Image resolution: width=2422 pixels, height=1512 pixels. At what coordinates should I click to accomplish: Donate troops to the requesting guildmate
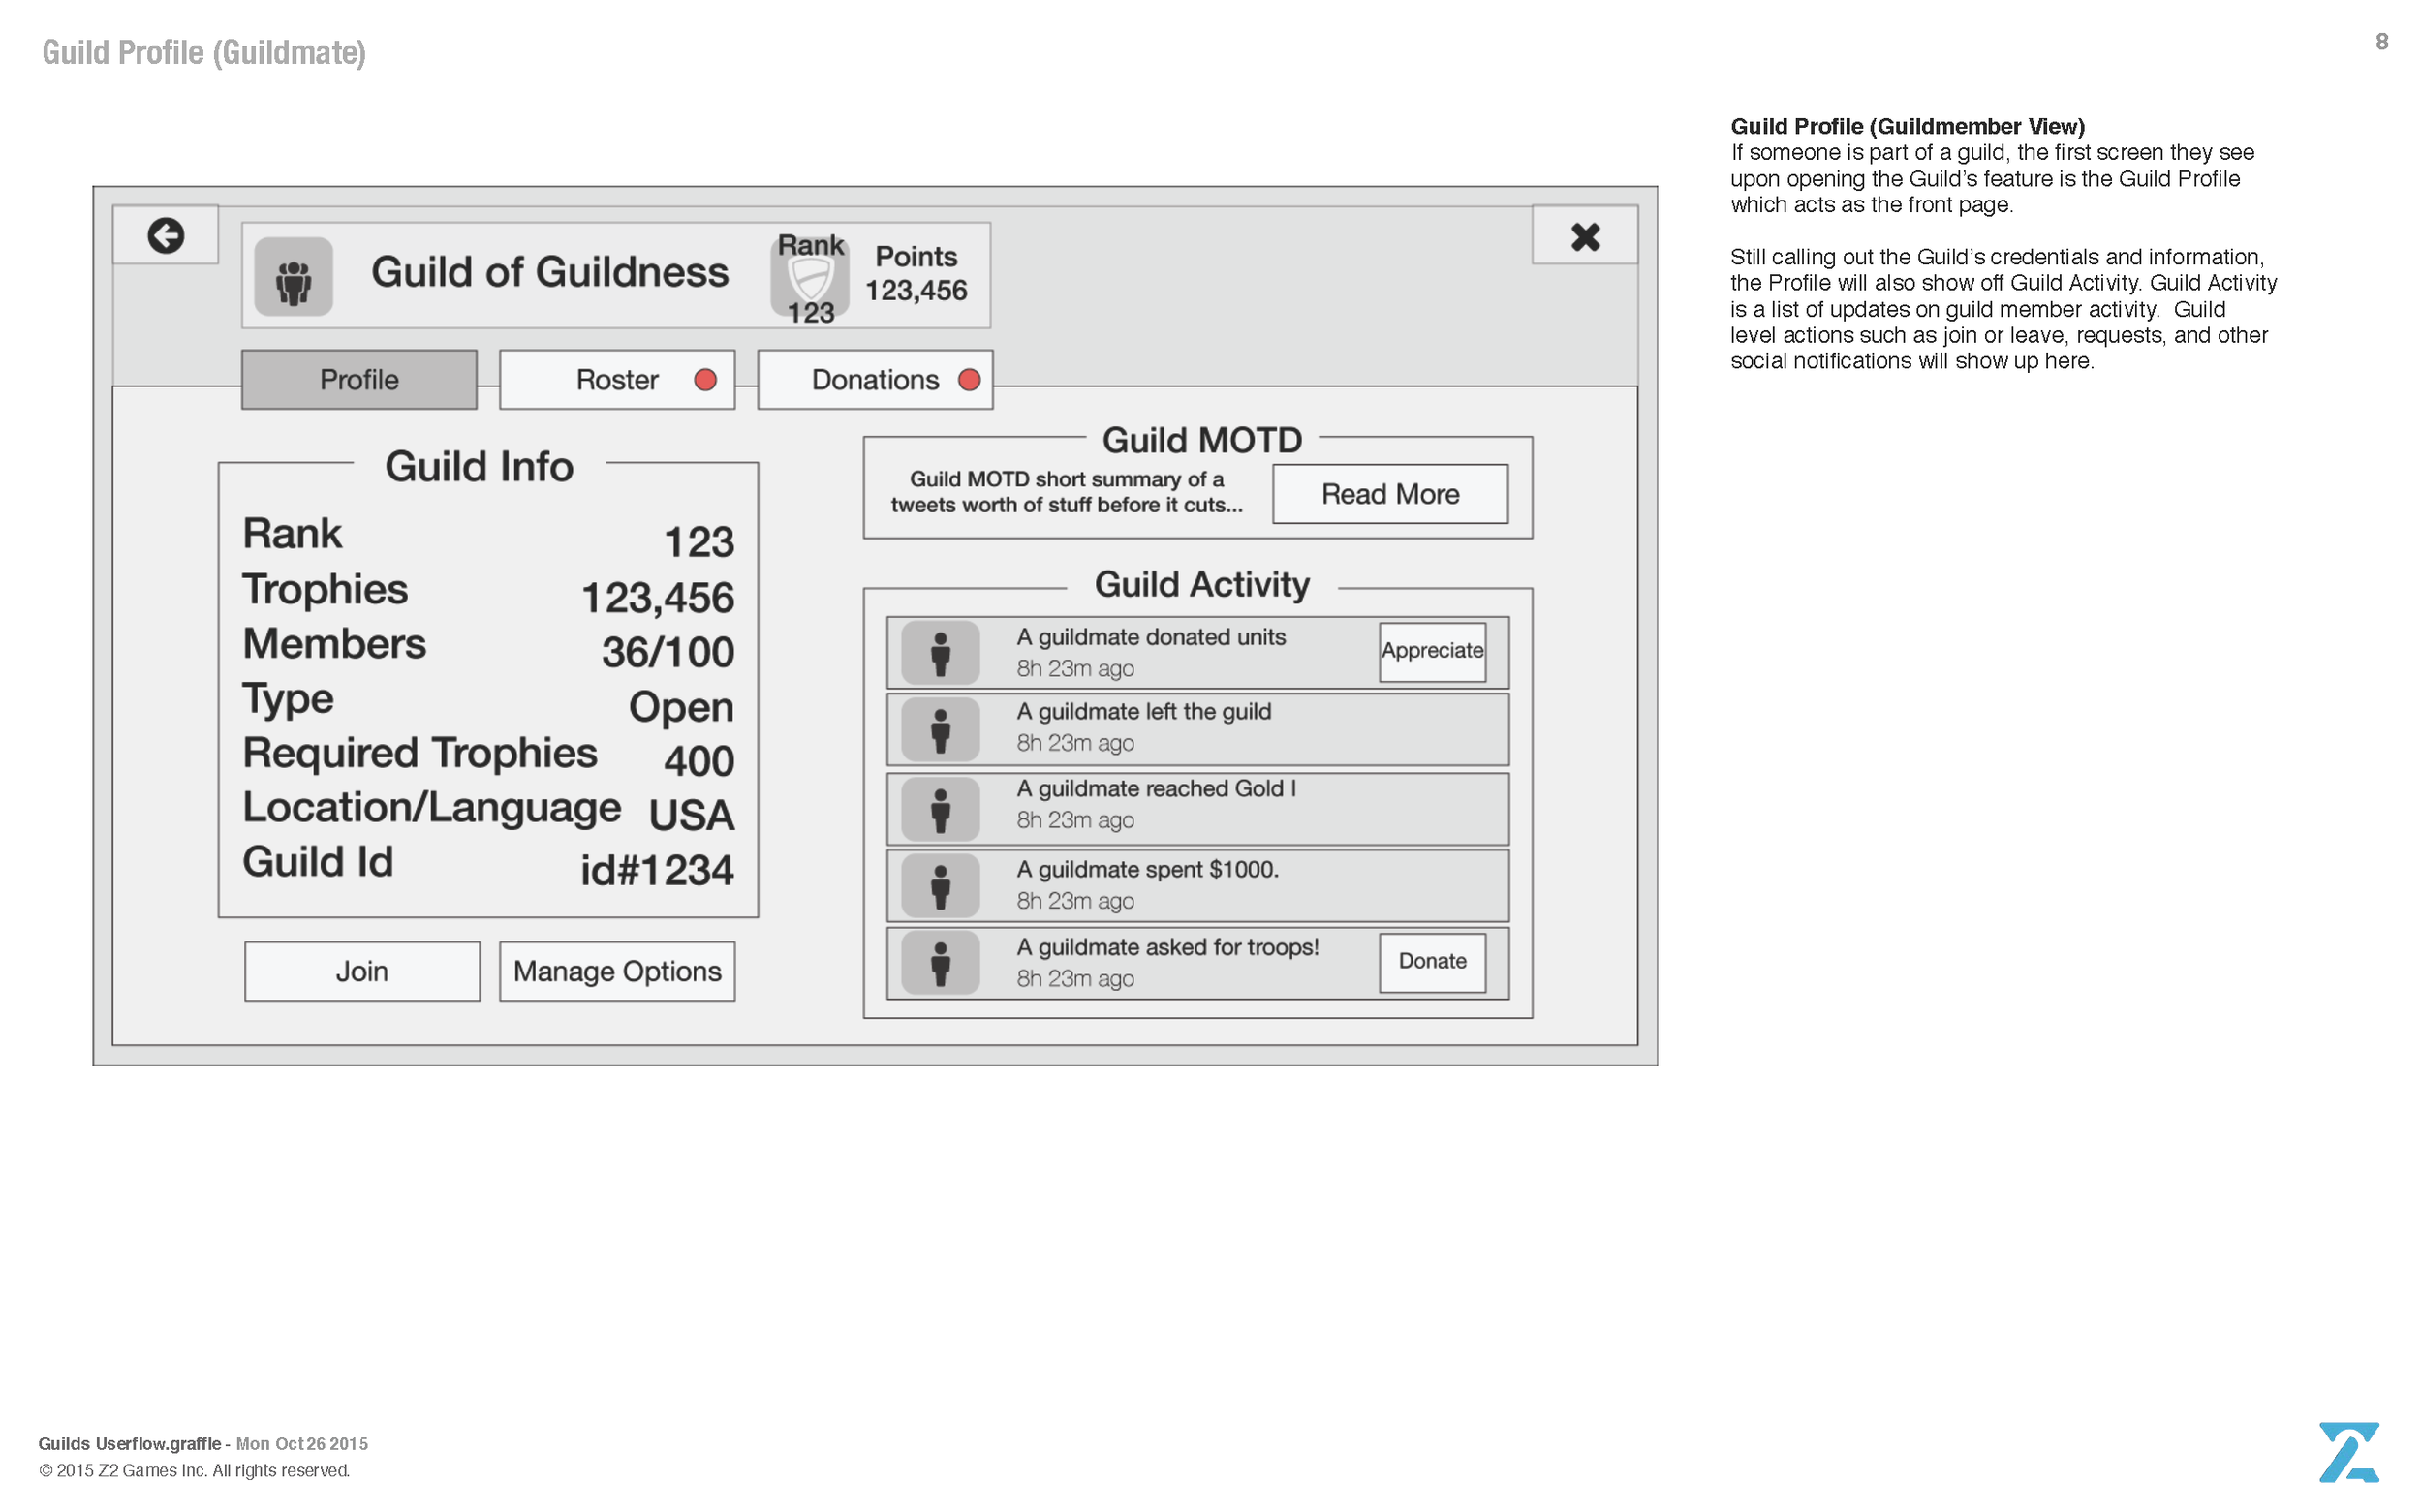(1432, 962)
